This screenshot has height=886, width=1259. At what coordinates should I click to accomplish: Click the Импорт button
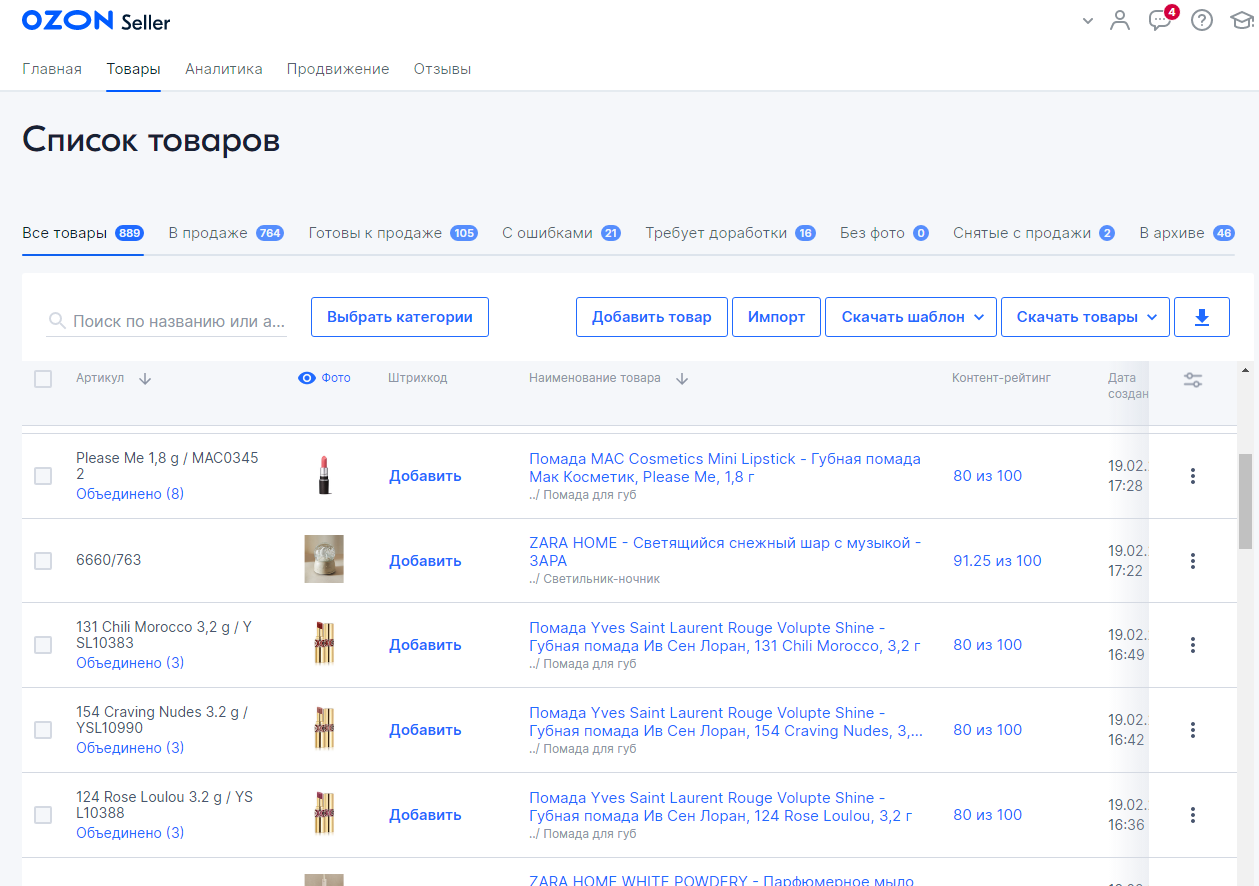click(777, 317)
